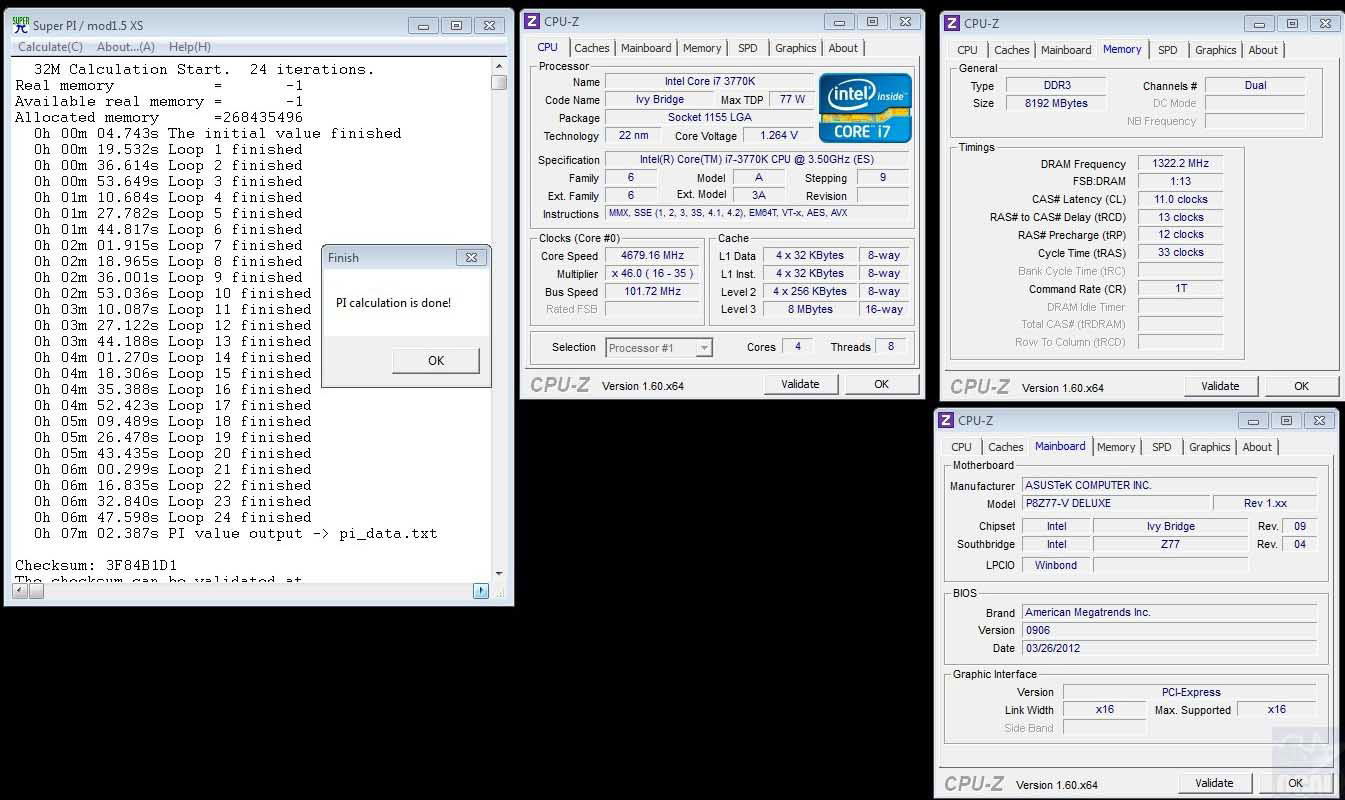Screen dimensions: 1345x800
Task: Confirm the PI calculation done dialog with OK
Action: pyautogui.click(x=435, y=360)
